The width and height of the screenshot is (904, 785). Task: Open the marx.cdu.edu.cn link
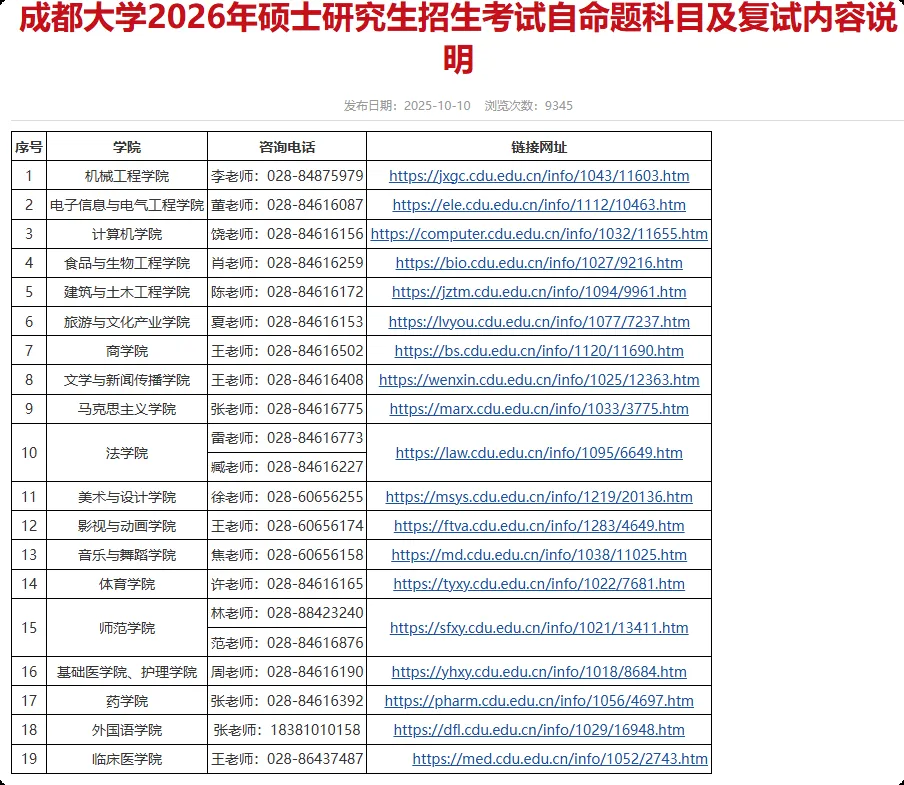[539, 409]
